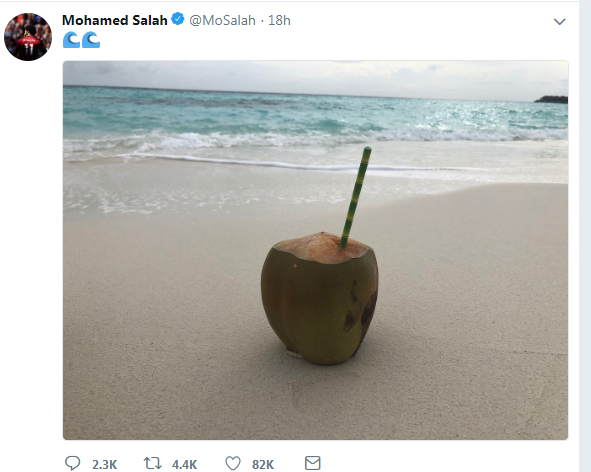The width and height of the screenshot is (591, 472).
Task: Click the reply speech bubble icon
Action: 72,463
